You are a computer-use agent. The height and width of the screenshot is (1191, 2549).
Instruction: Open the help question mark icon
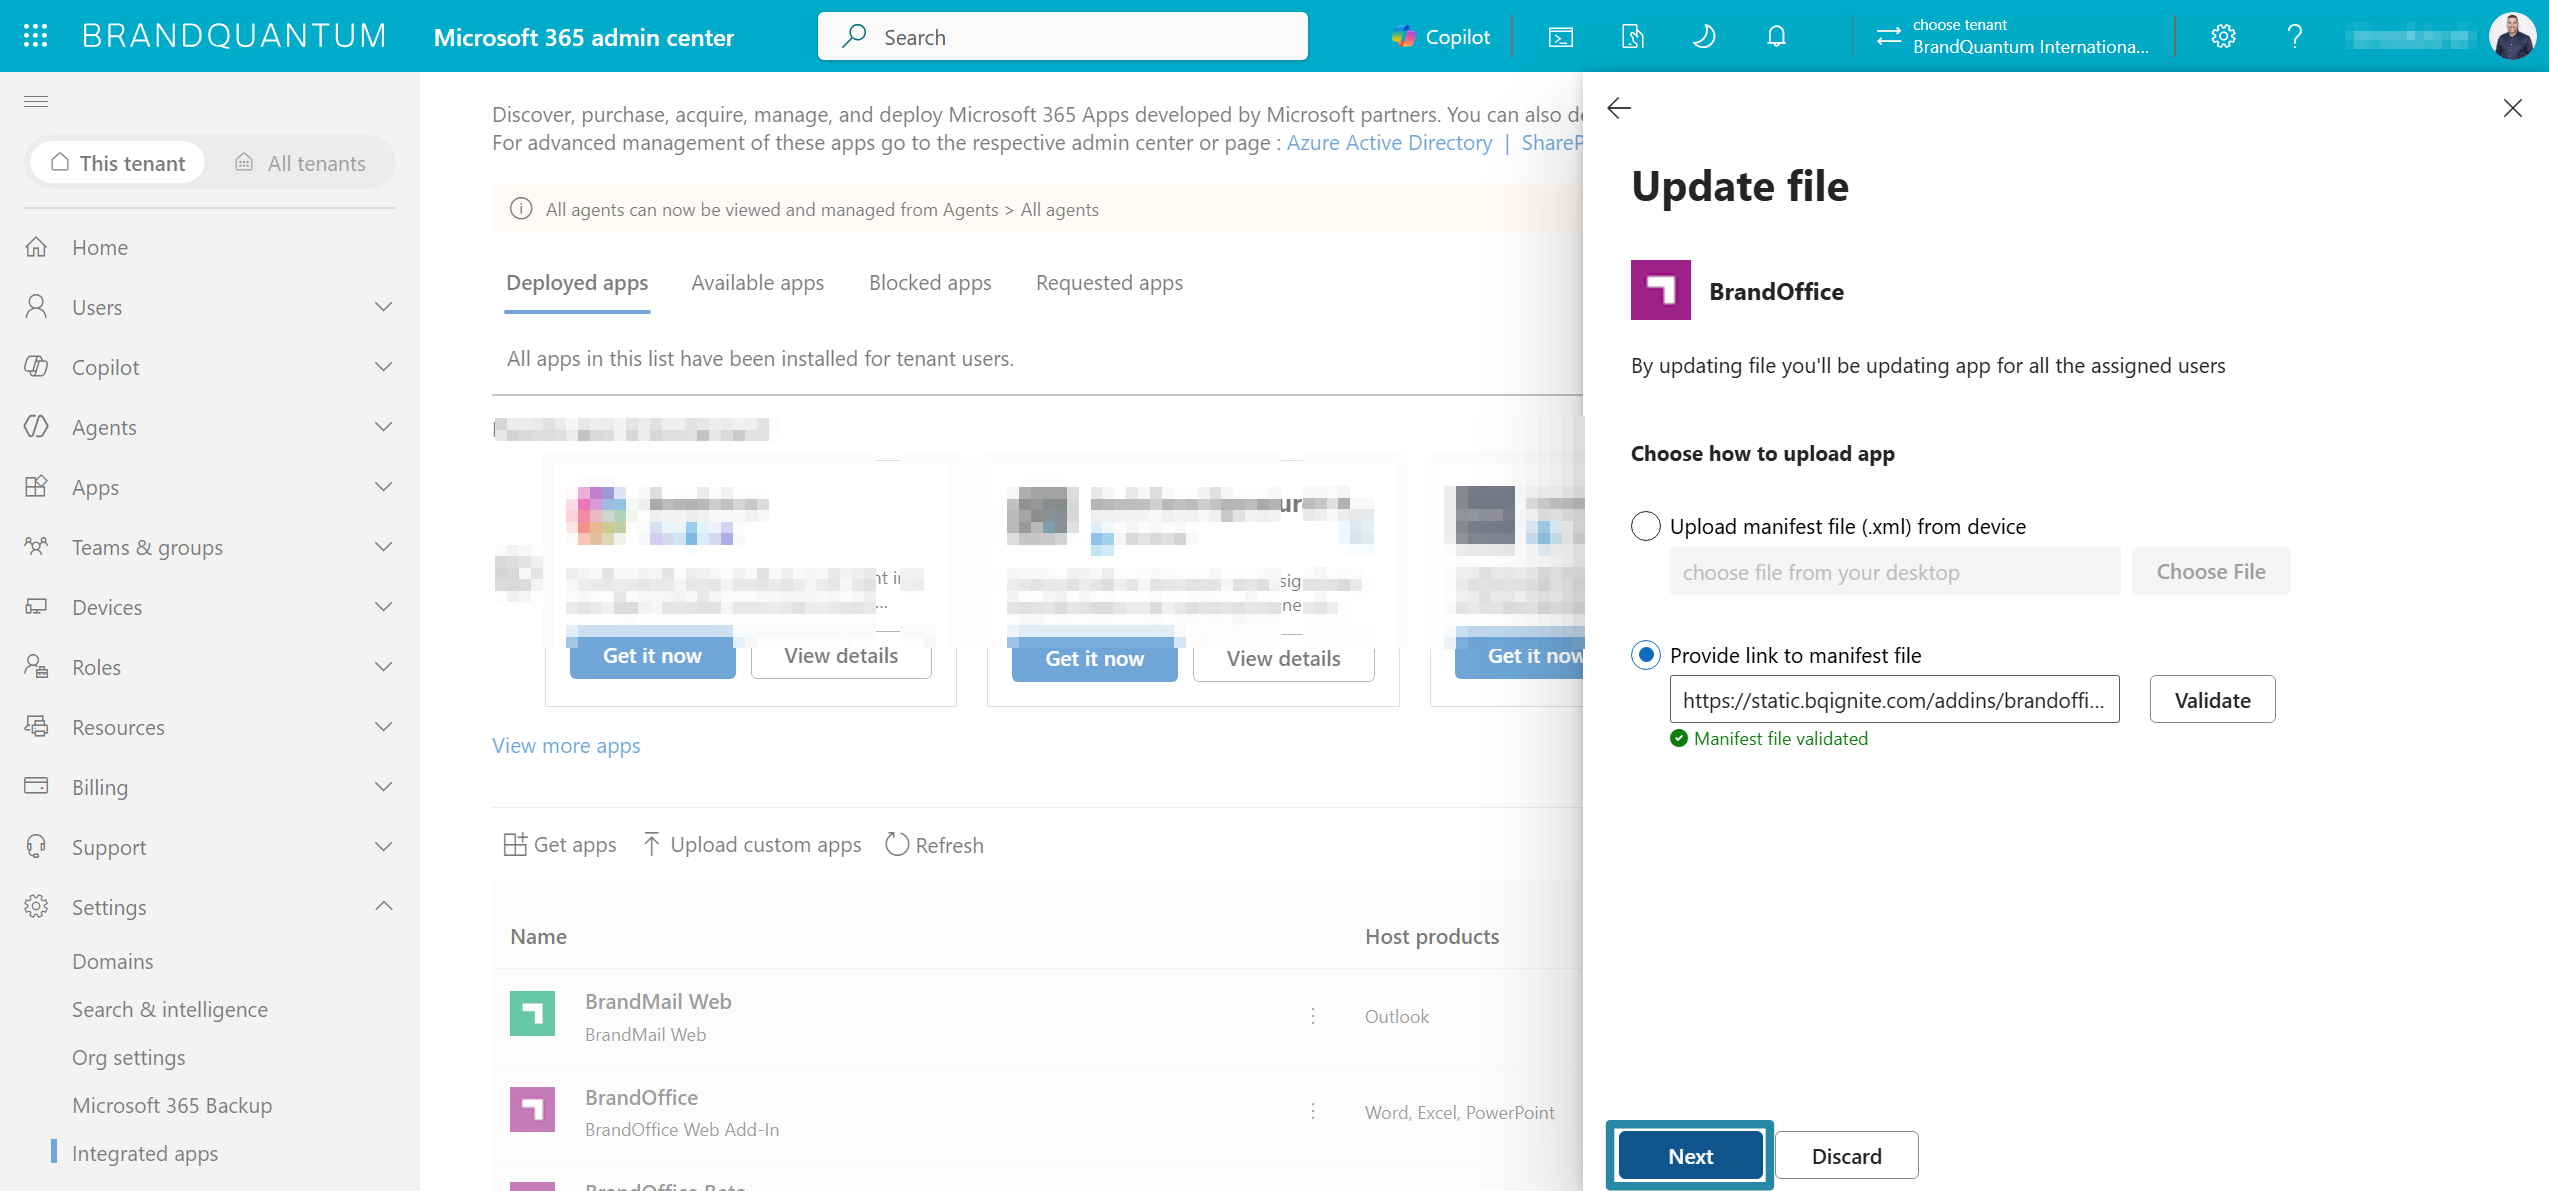(2295, 37)
